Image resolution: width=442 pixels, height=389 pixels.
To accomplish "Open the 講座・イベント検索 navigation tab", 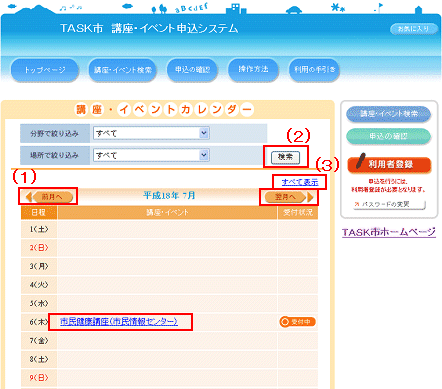I will tap(122, 70).
